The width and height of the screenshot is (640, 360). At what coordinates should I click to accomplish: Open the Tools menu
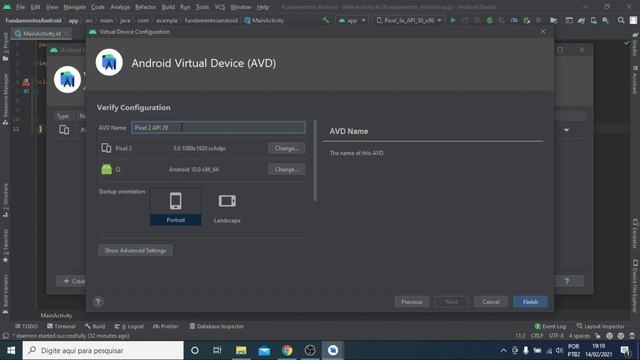pyautogui.click(x=202, y=7)
